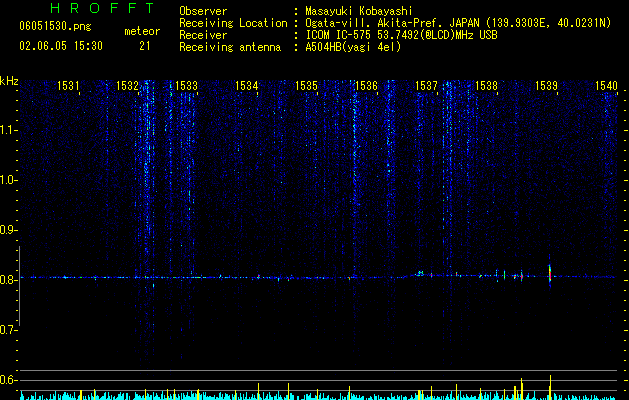Screen dimensions: 629x400
Task: Click the date stamp 02.06.05 15:30
Action: 61,46
